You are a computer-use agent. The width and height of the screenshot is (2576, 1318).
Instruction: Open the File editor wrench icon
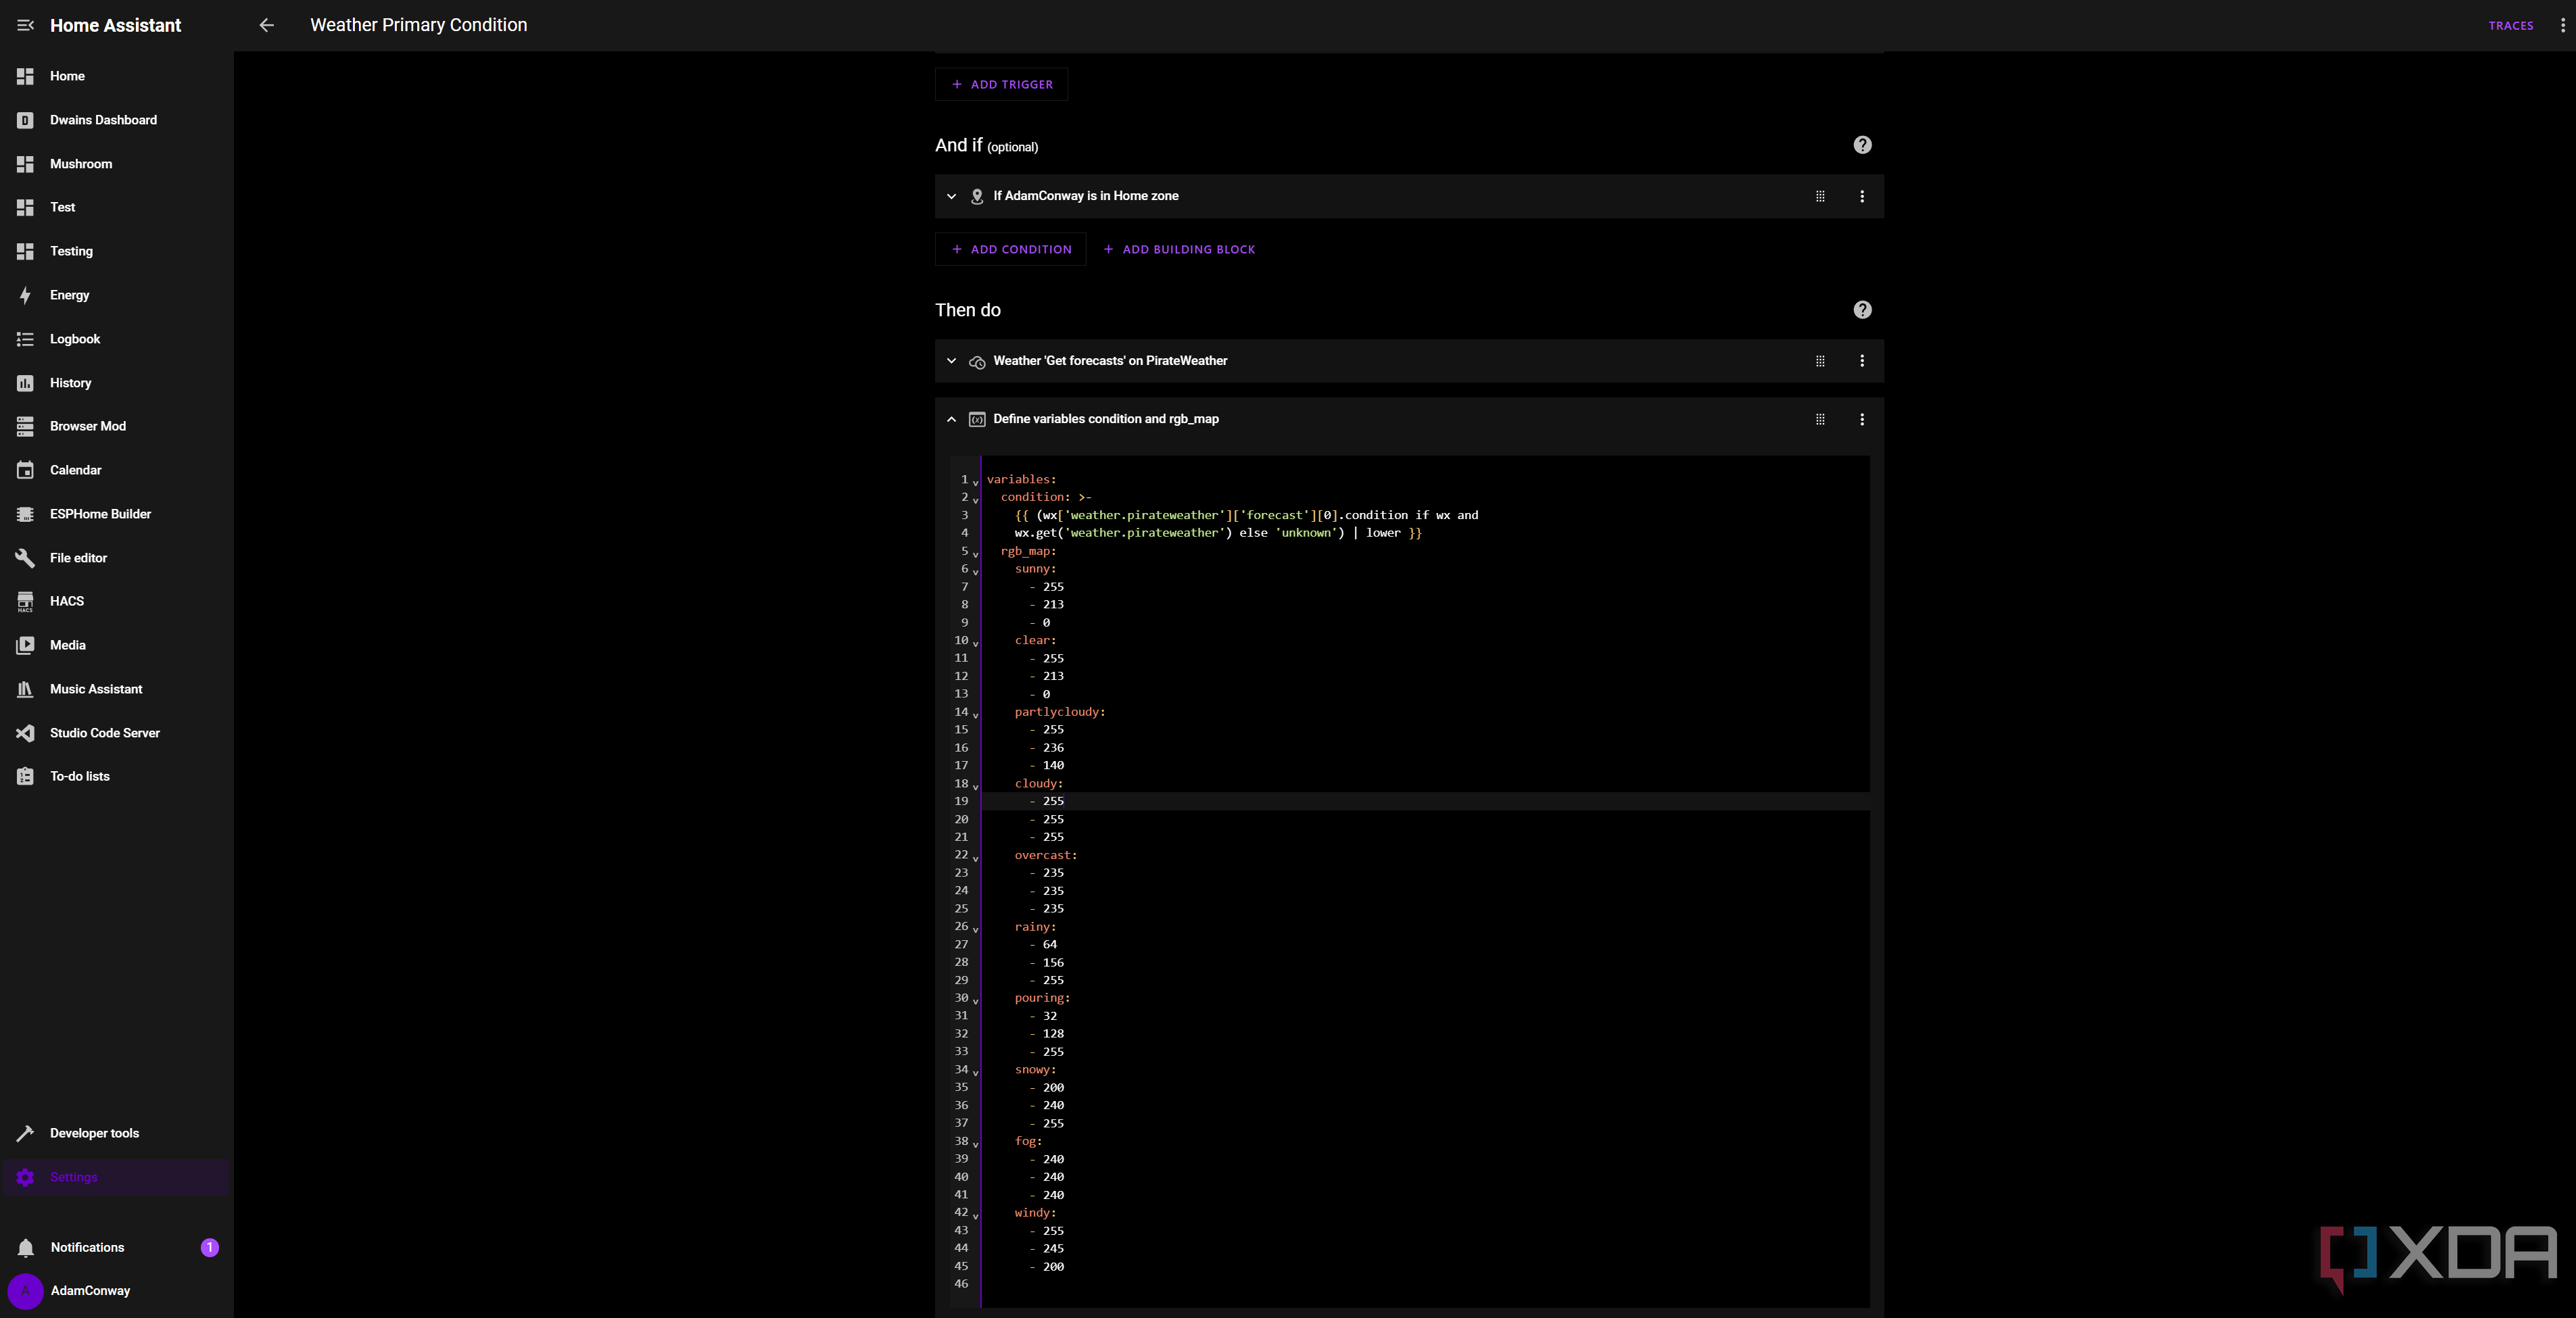(25, 558)
